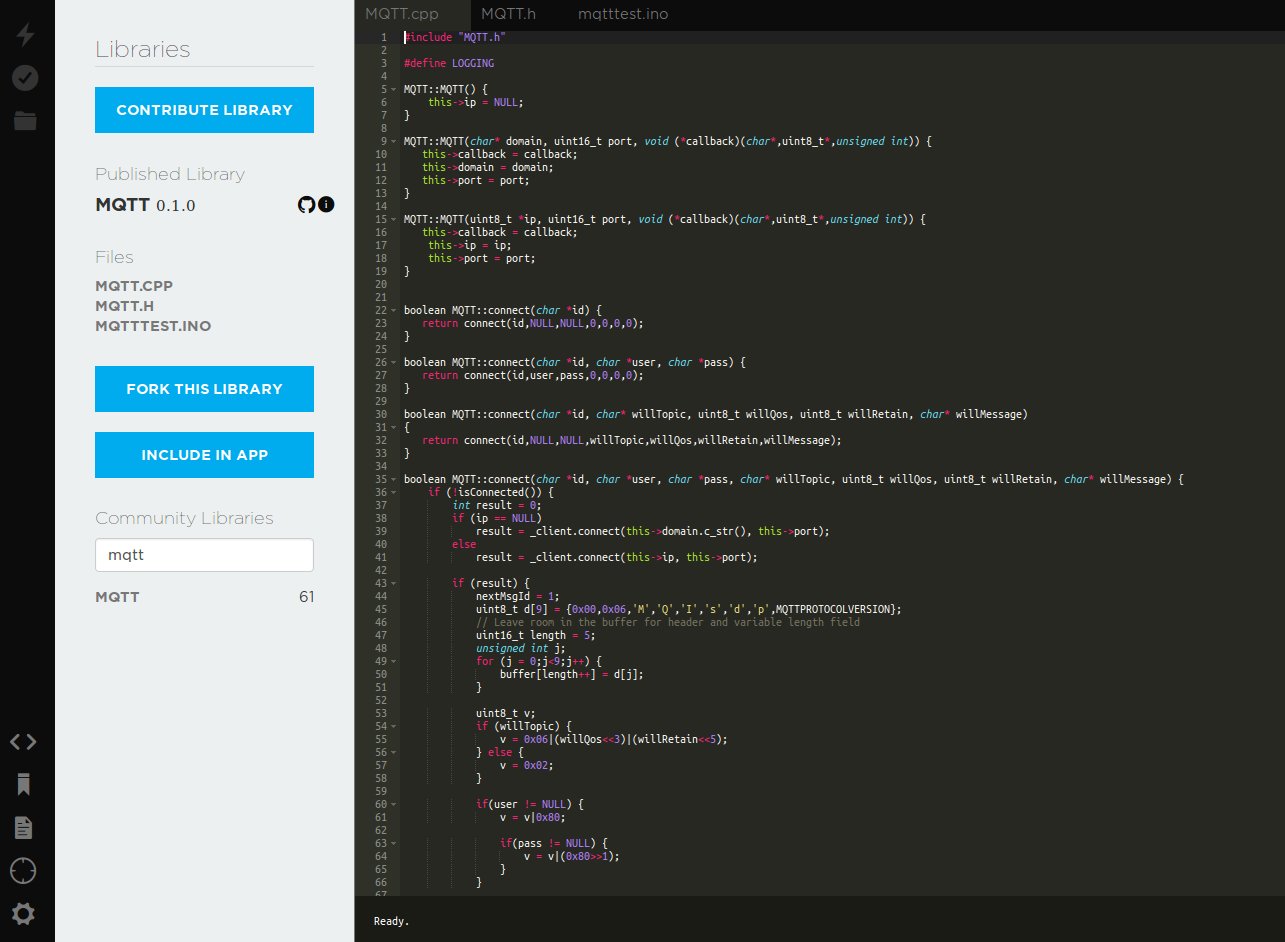Viewport: 1285px width, 942px height.
Task: Collapse the fold arrow at line 5
Action: [x=394, y=89]
